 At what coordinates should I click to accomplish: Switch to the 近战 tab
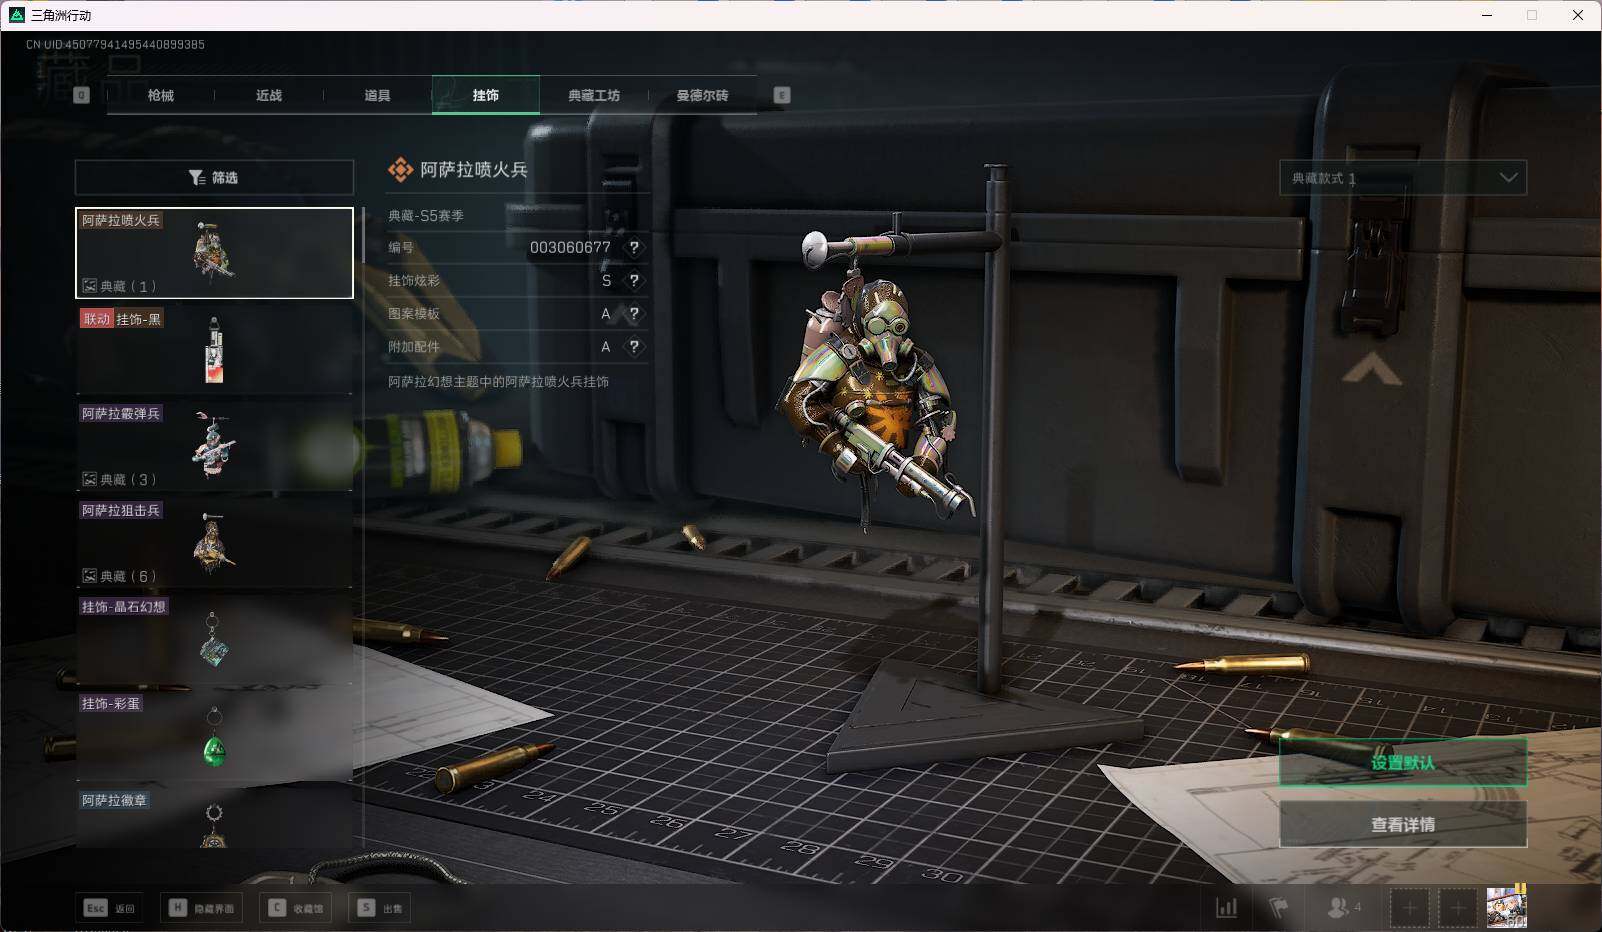click(268, 95)
